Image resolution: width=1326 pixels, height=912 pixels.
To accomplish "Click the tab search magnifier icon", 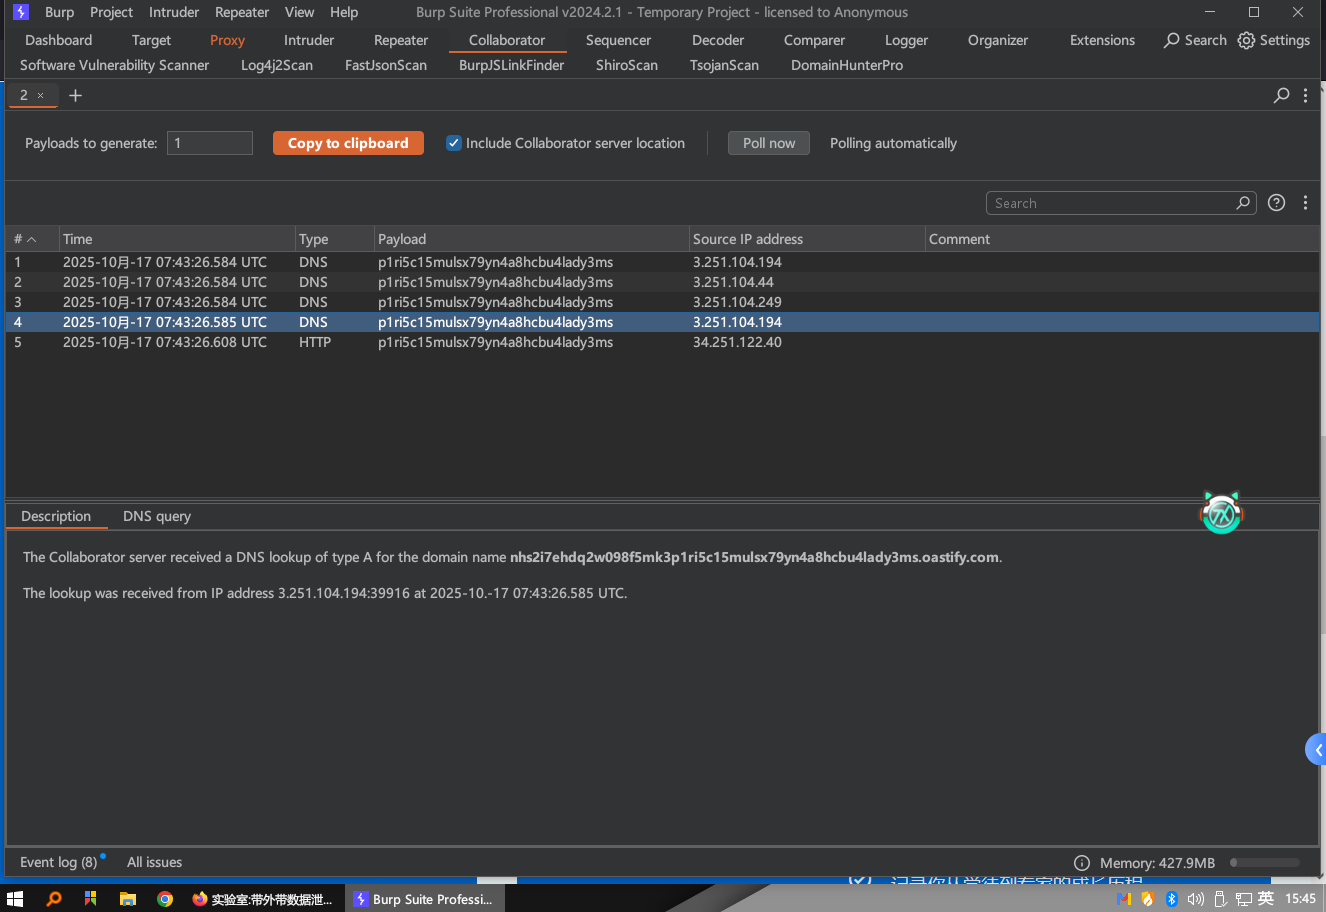I will tap(1281, 95).
